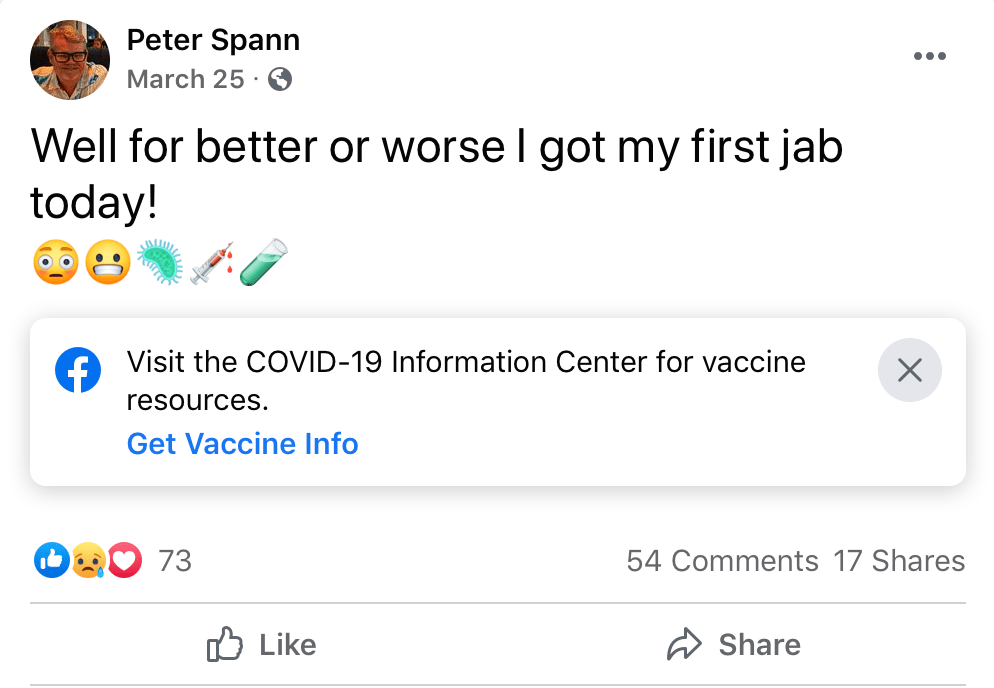Click the blue thumbs-up reaction icon

(49, 561)
